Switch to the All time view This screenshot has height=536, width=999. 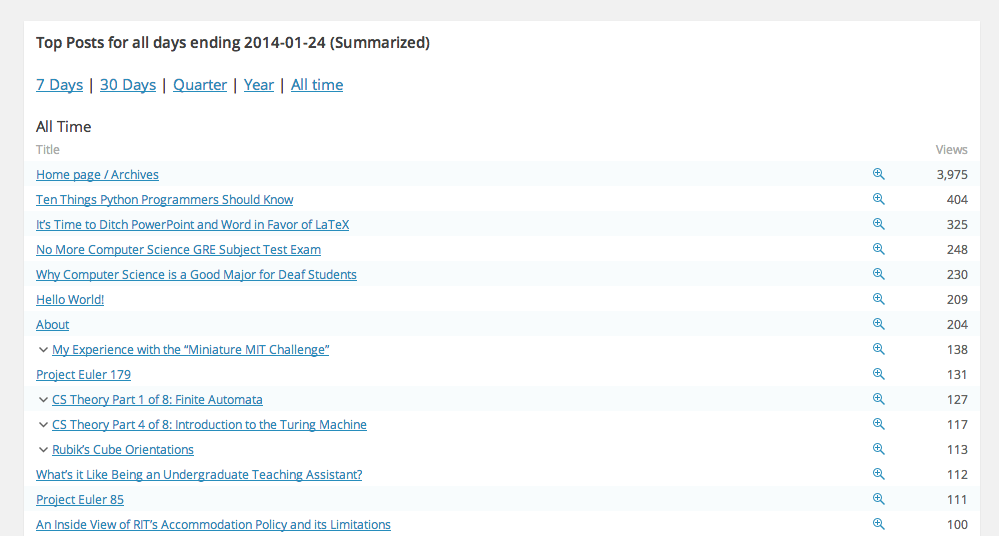317,85
